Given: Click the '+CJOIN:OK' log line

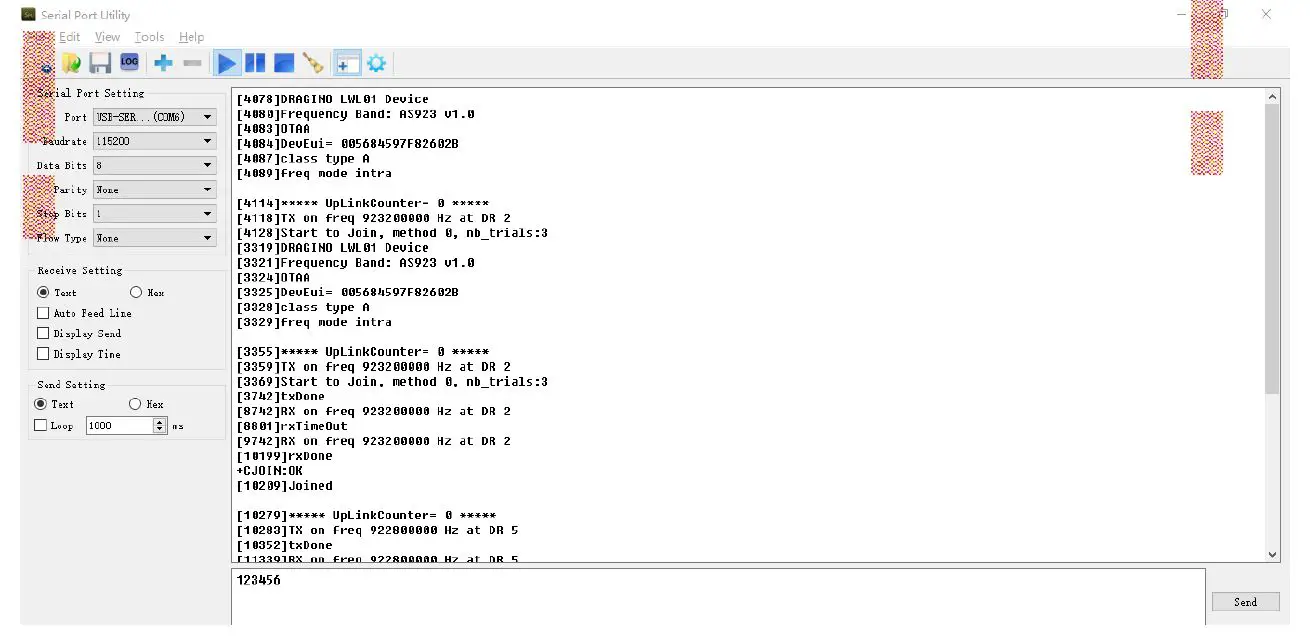Looking at the screenshot, I should coord(269,471).
